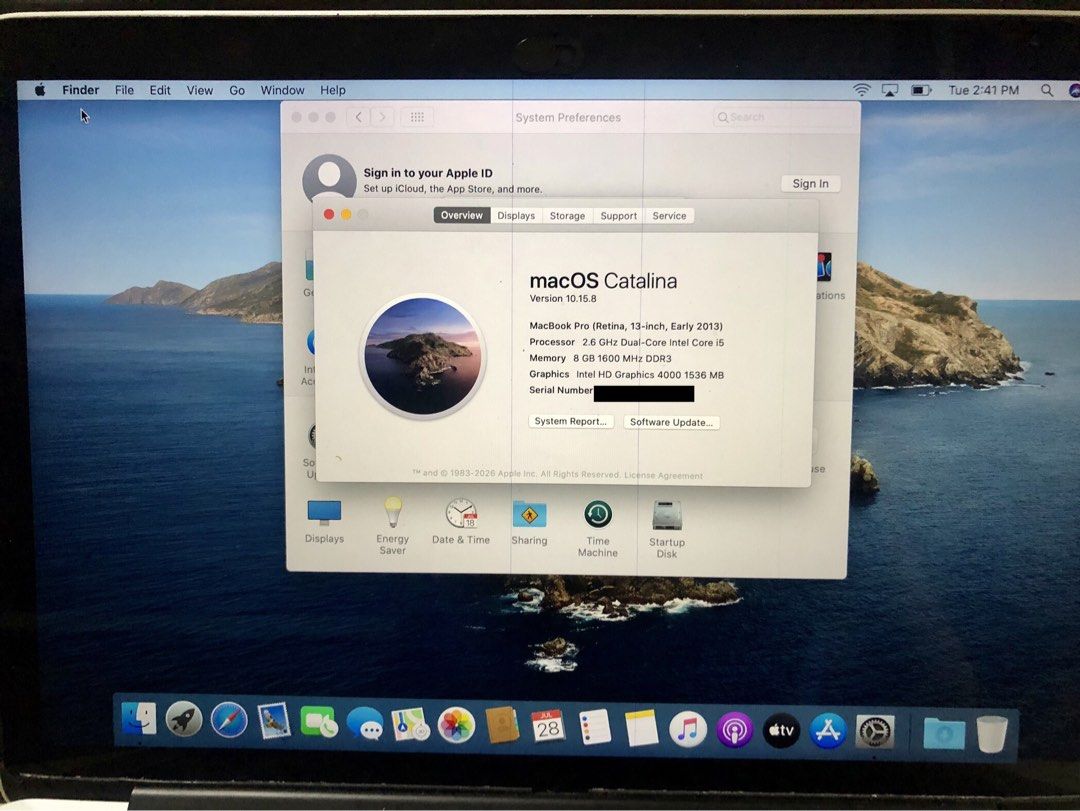Click the Software Update... button
Viewport: 1080px width, 811px height.
coord(671,422)
